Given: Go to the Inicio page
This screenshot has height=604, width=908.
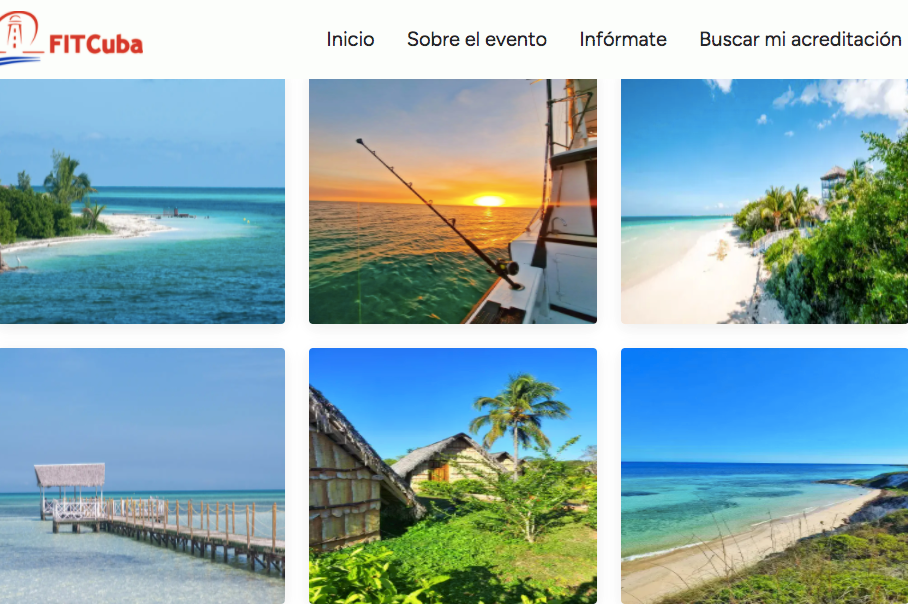Looking at the screenshot, I should coord(350,39).
